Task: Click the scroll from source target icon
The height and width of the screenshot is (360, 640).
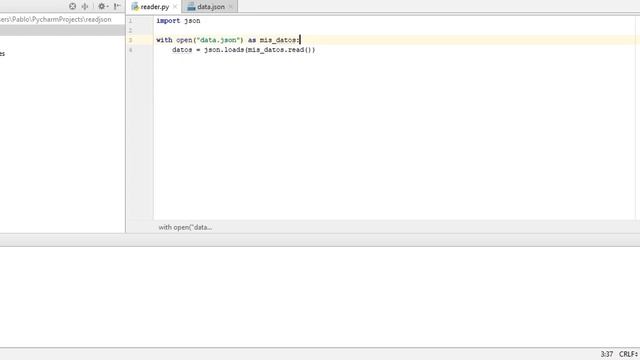Action: [72, 6]
